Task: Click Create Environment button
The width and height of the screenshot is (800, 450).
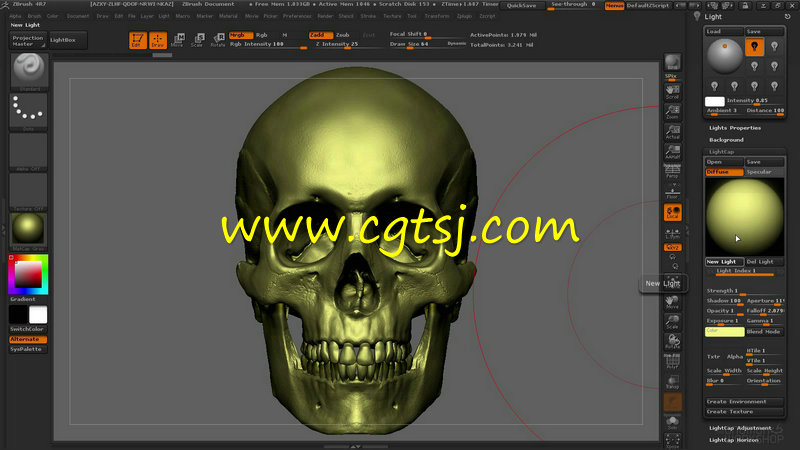Action: coord(744,402)
